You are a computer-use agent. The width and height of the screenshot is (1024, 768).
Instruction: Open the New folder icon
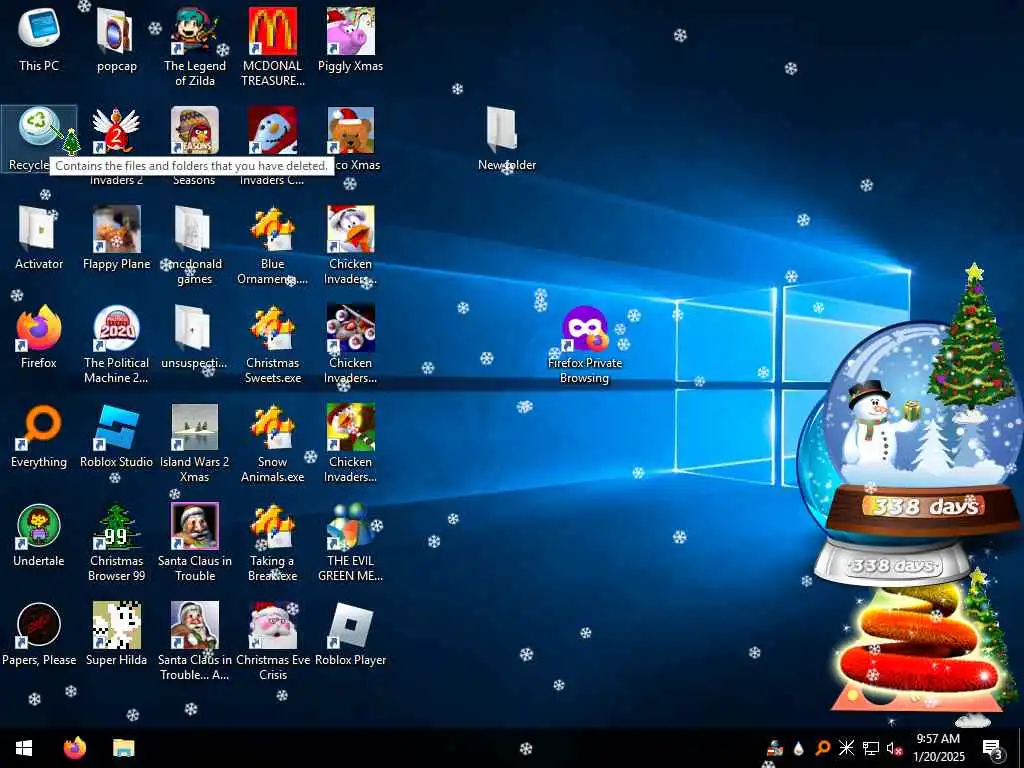pyautogui.click(x=506, y=138)
